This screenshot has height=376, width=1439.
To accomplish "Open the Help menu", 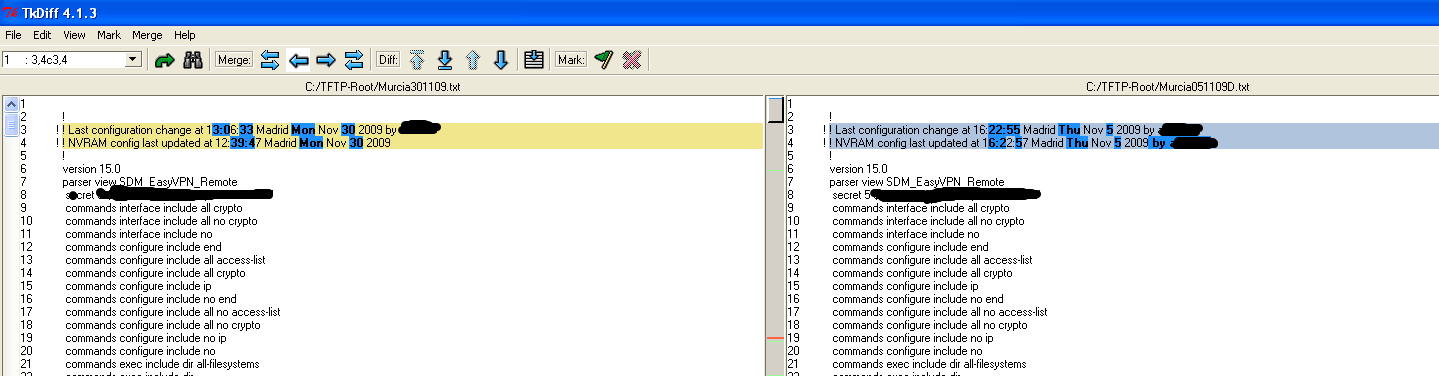I will coord(185,35).
